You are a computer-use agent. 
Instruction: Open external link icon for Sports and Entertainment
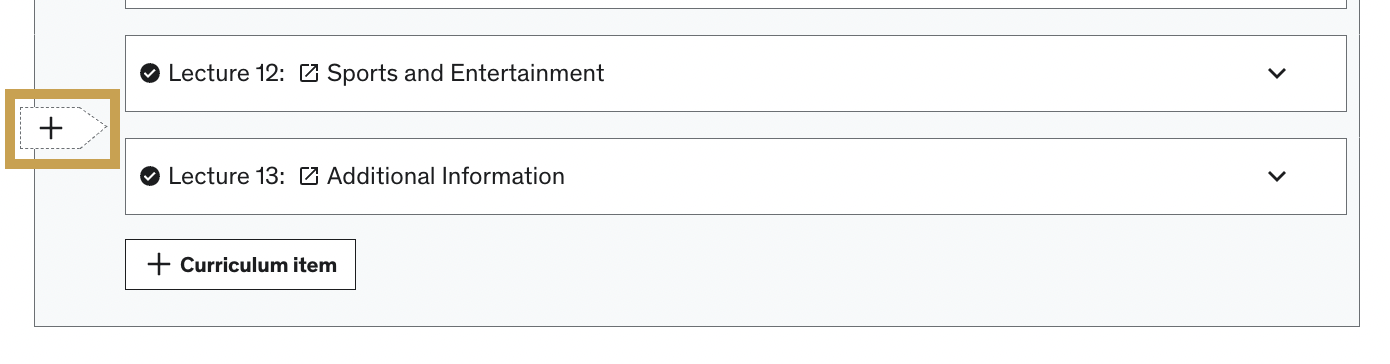tap(309, 73)
